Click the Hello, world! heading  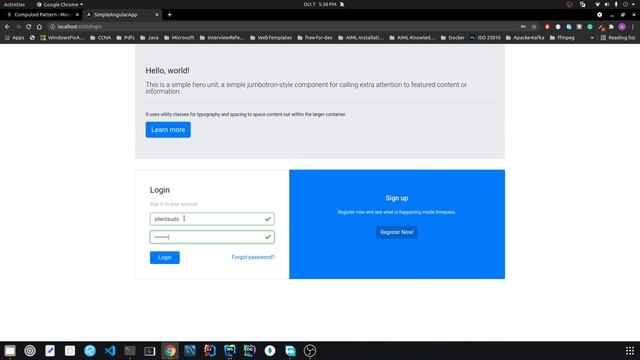[x=167, y=71]
